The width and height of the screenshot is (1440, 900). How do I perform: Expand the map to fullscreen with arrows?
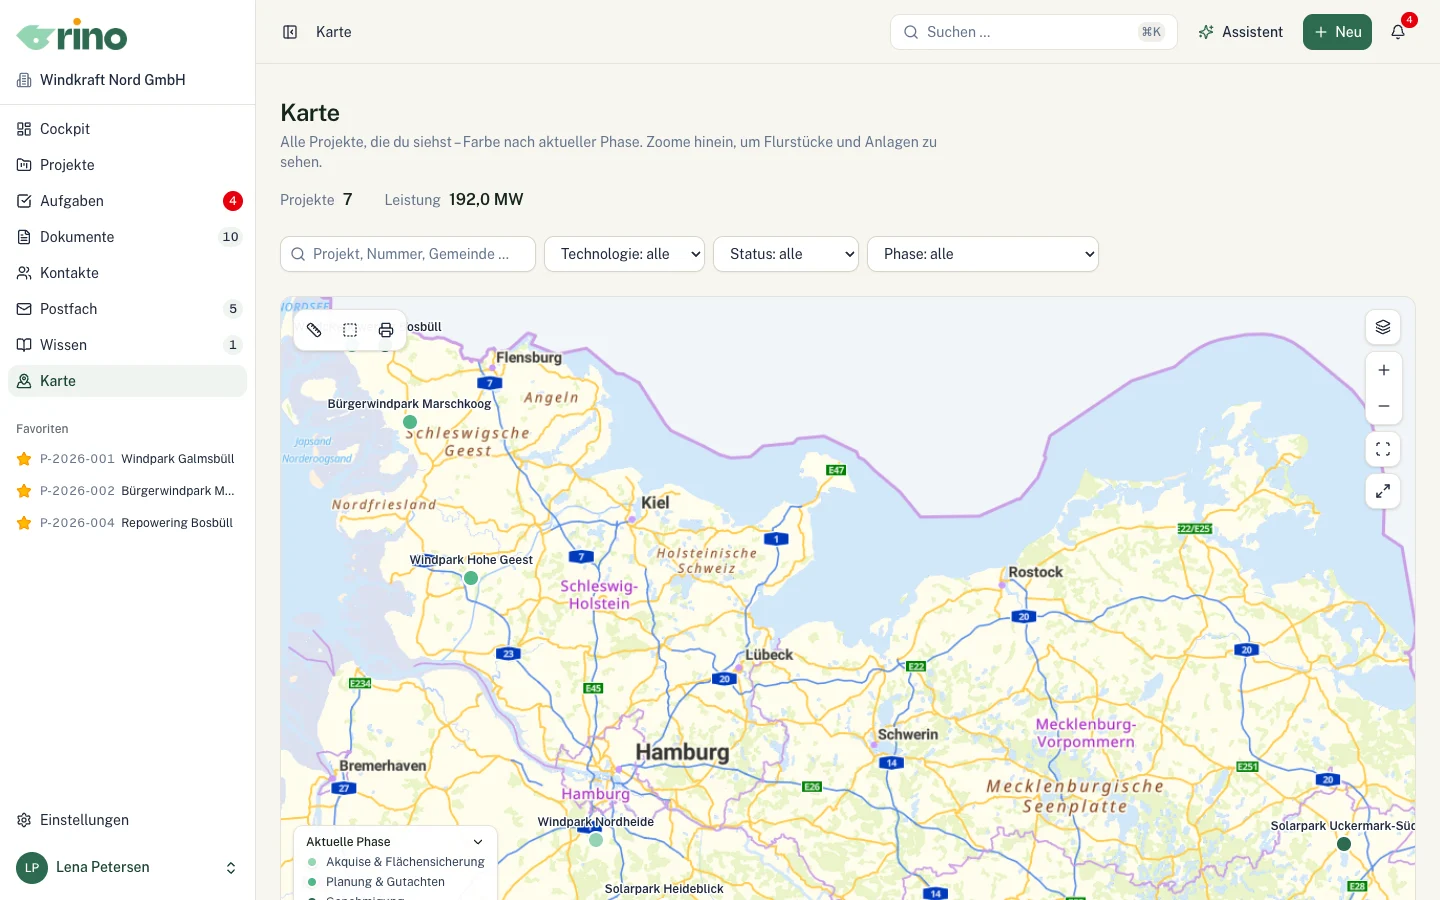pos(1383,491)
